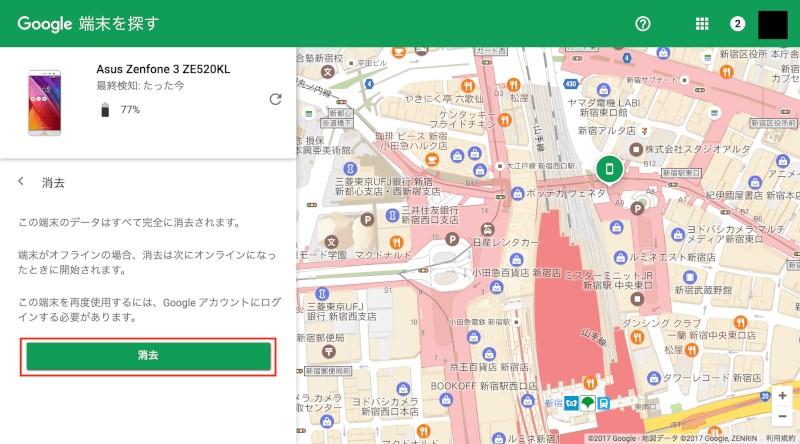Click the 日産レンタカー car rental pin

(487, 229)
